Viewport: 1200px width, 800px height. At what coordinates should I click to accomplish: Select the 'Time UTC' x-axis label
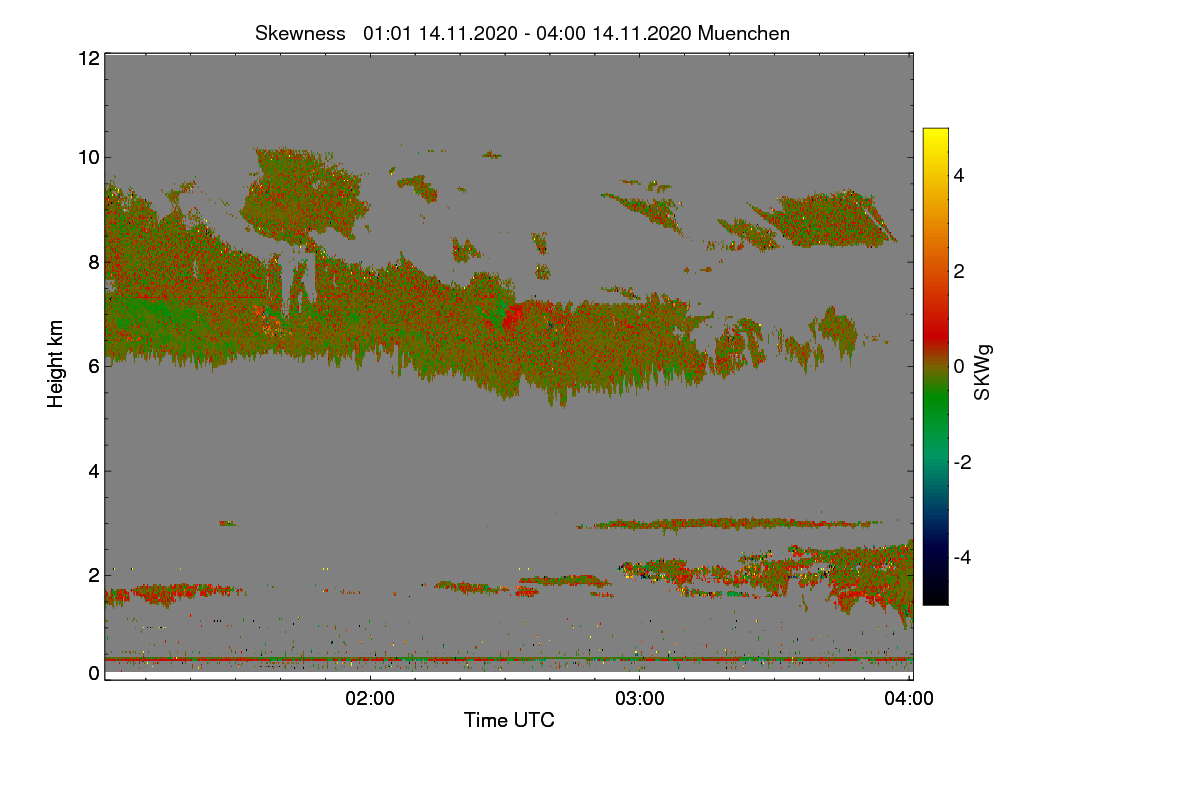tap(509, 720)
